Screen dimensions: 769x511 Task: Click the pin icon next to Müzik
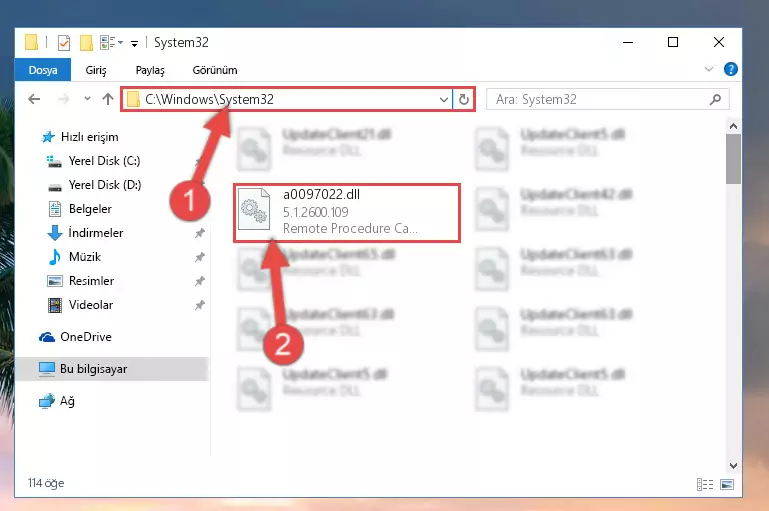pos(200,257)
